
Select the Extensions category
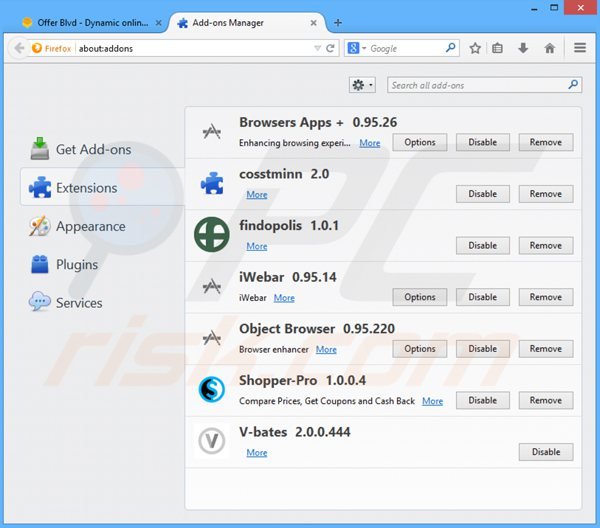102,187
